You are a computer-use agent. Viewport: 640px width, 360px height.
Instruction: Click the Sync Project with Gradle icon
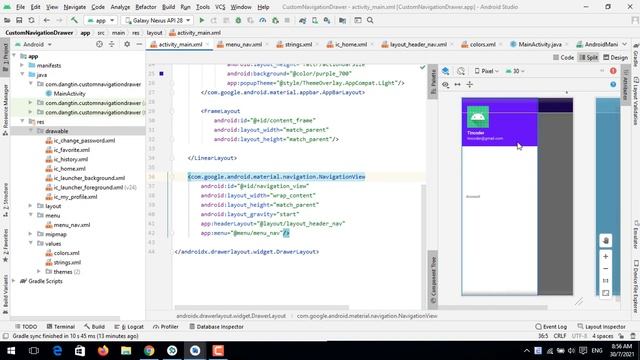click(x=302, y=20)
